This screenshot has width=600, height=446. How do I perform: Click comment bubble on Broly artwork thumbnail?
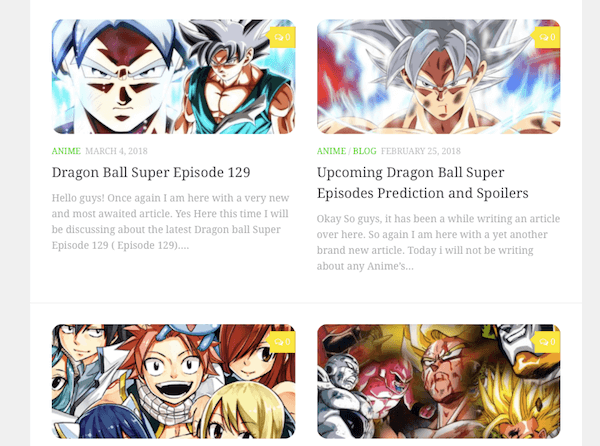tap(547, 342)
